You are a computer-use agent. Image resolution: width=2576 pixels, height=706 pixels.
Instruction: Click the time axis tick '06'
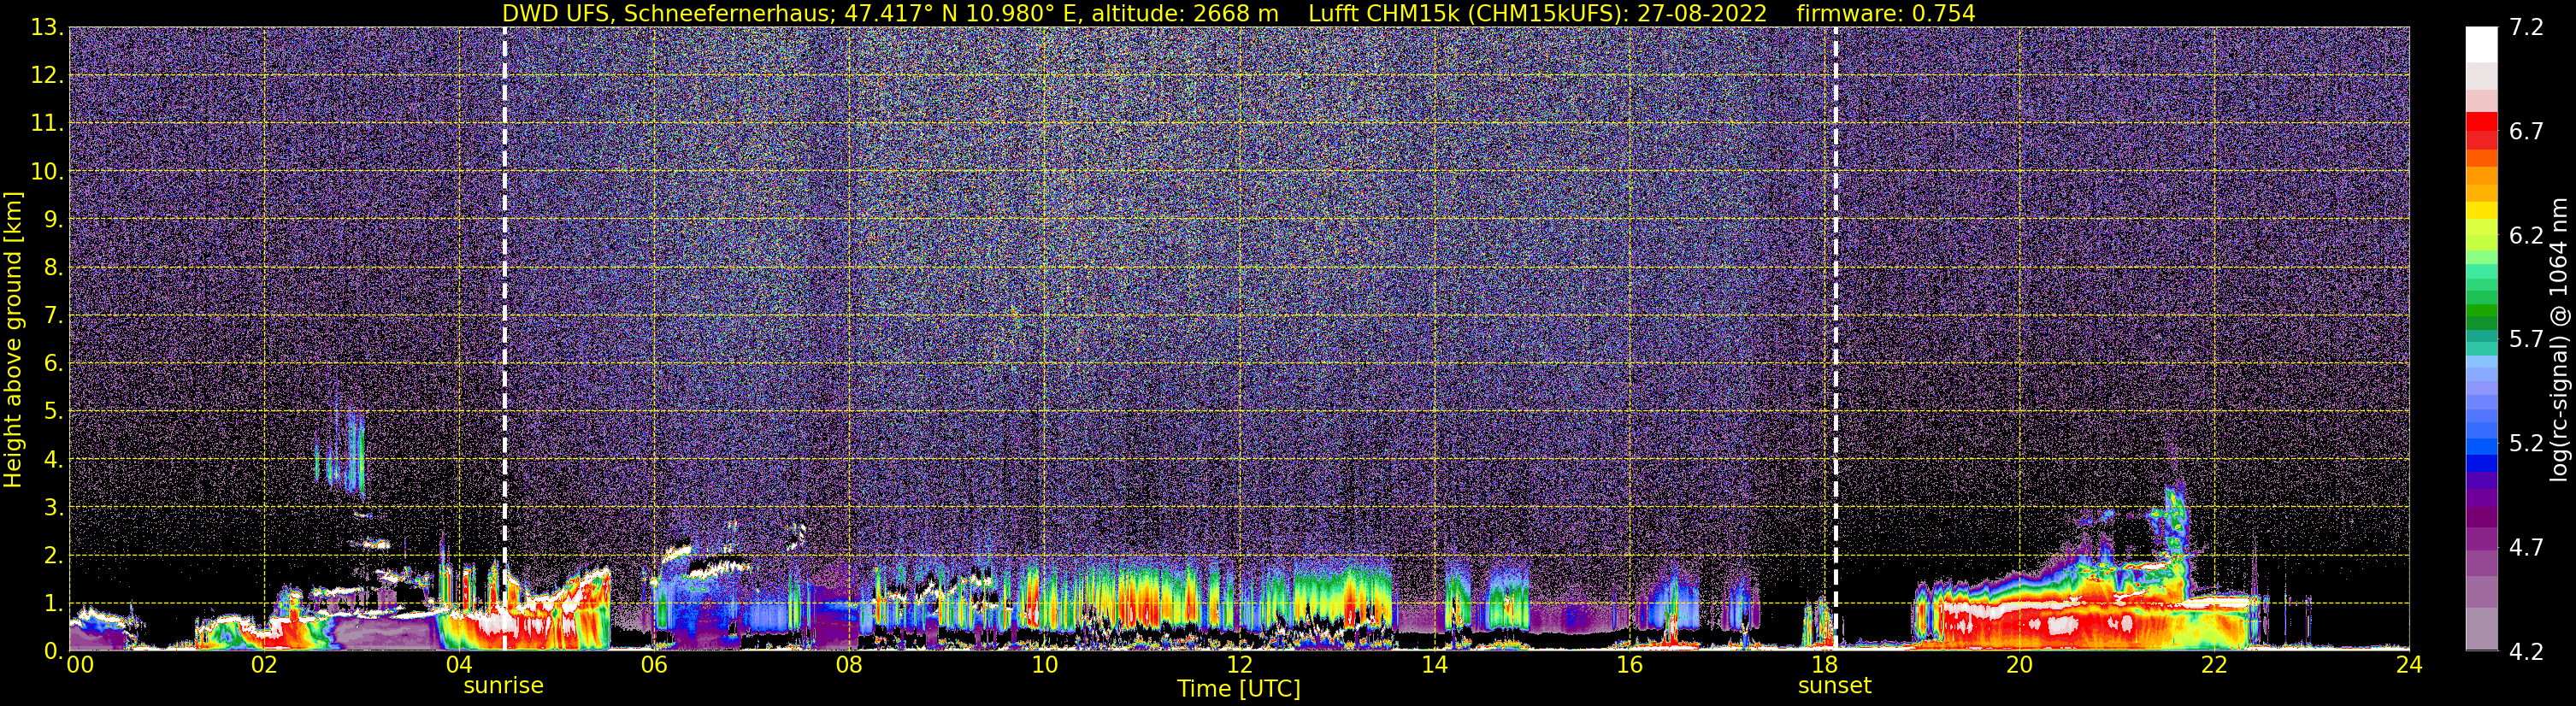coord(654,665)
